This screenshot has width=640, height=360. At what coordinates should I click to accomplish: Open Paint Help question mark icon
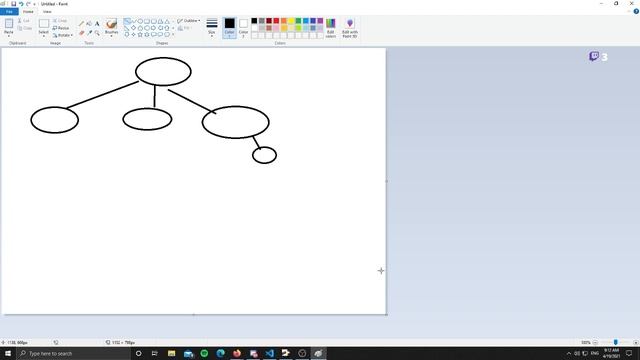(636, 11)
